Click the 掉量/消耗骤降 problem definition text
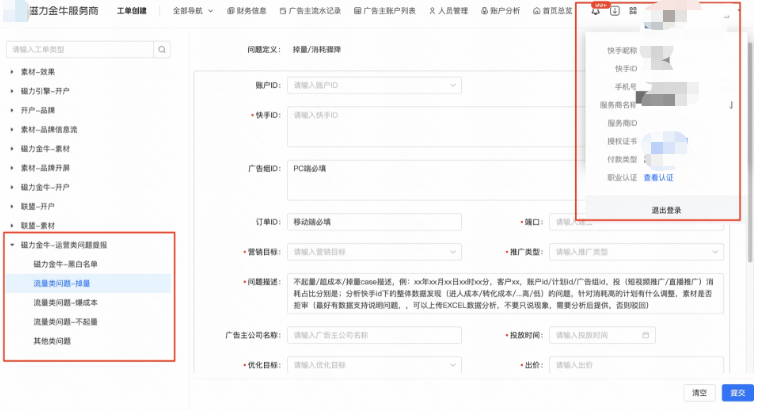The height and width of the screenshot is (410, 758). point(317,49)
